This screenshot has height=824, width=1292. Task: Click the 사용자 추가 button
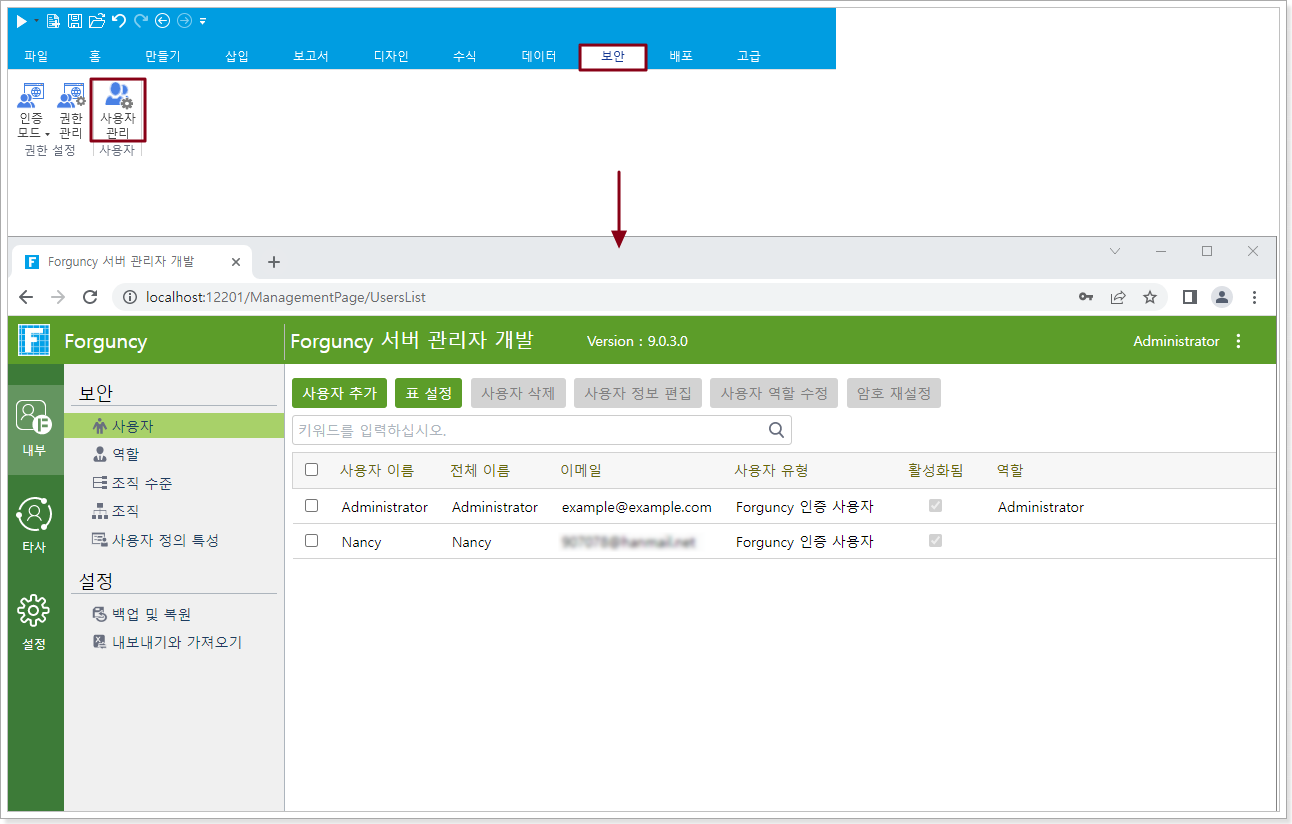[x=339, y=393]
